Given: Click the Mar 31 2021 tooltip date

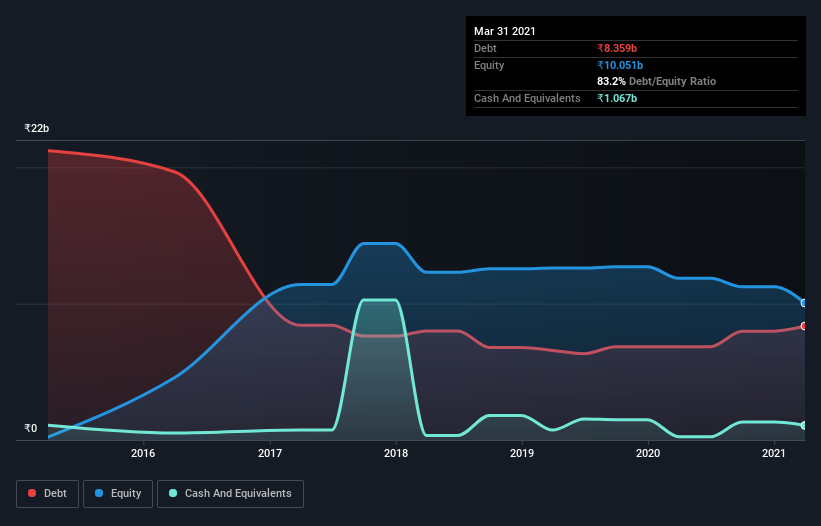Looking at the screenshot, I should (x=505, y=31).
